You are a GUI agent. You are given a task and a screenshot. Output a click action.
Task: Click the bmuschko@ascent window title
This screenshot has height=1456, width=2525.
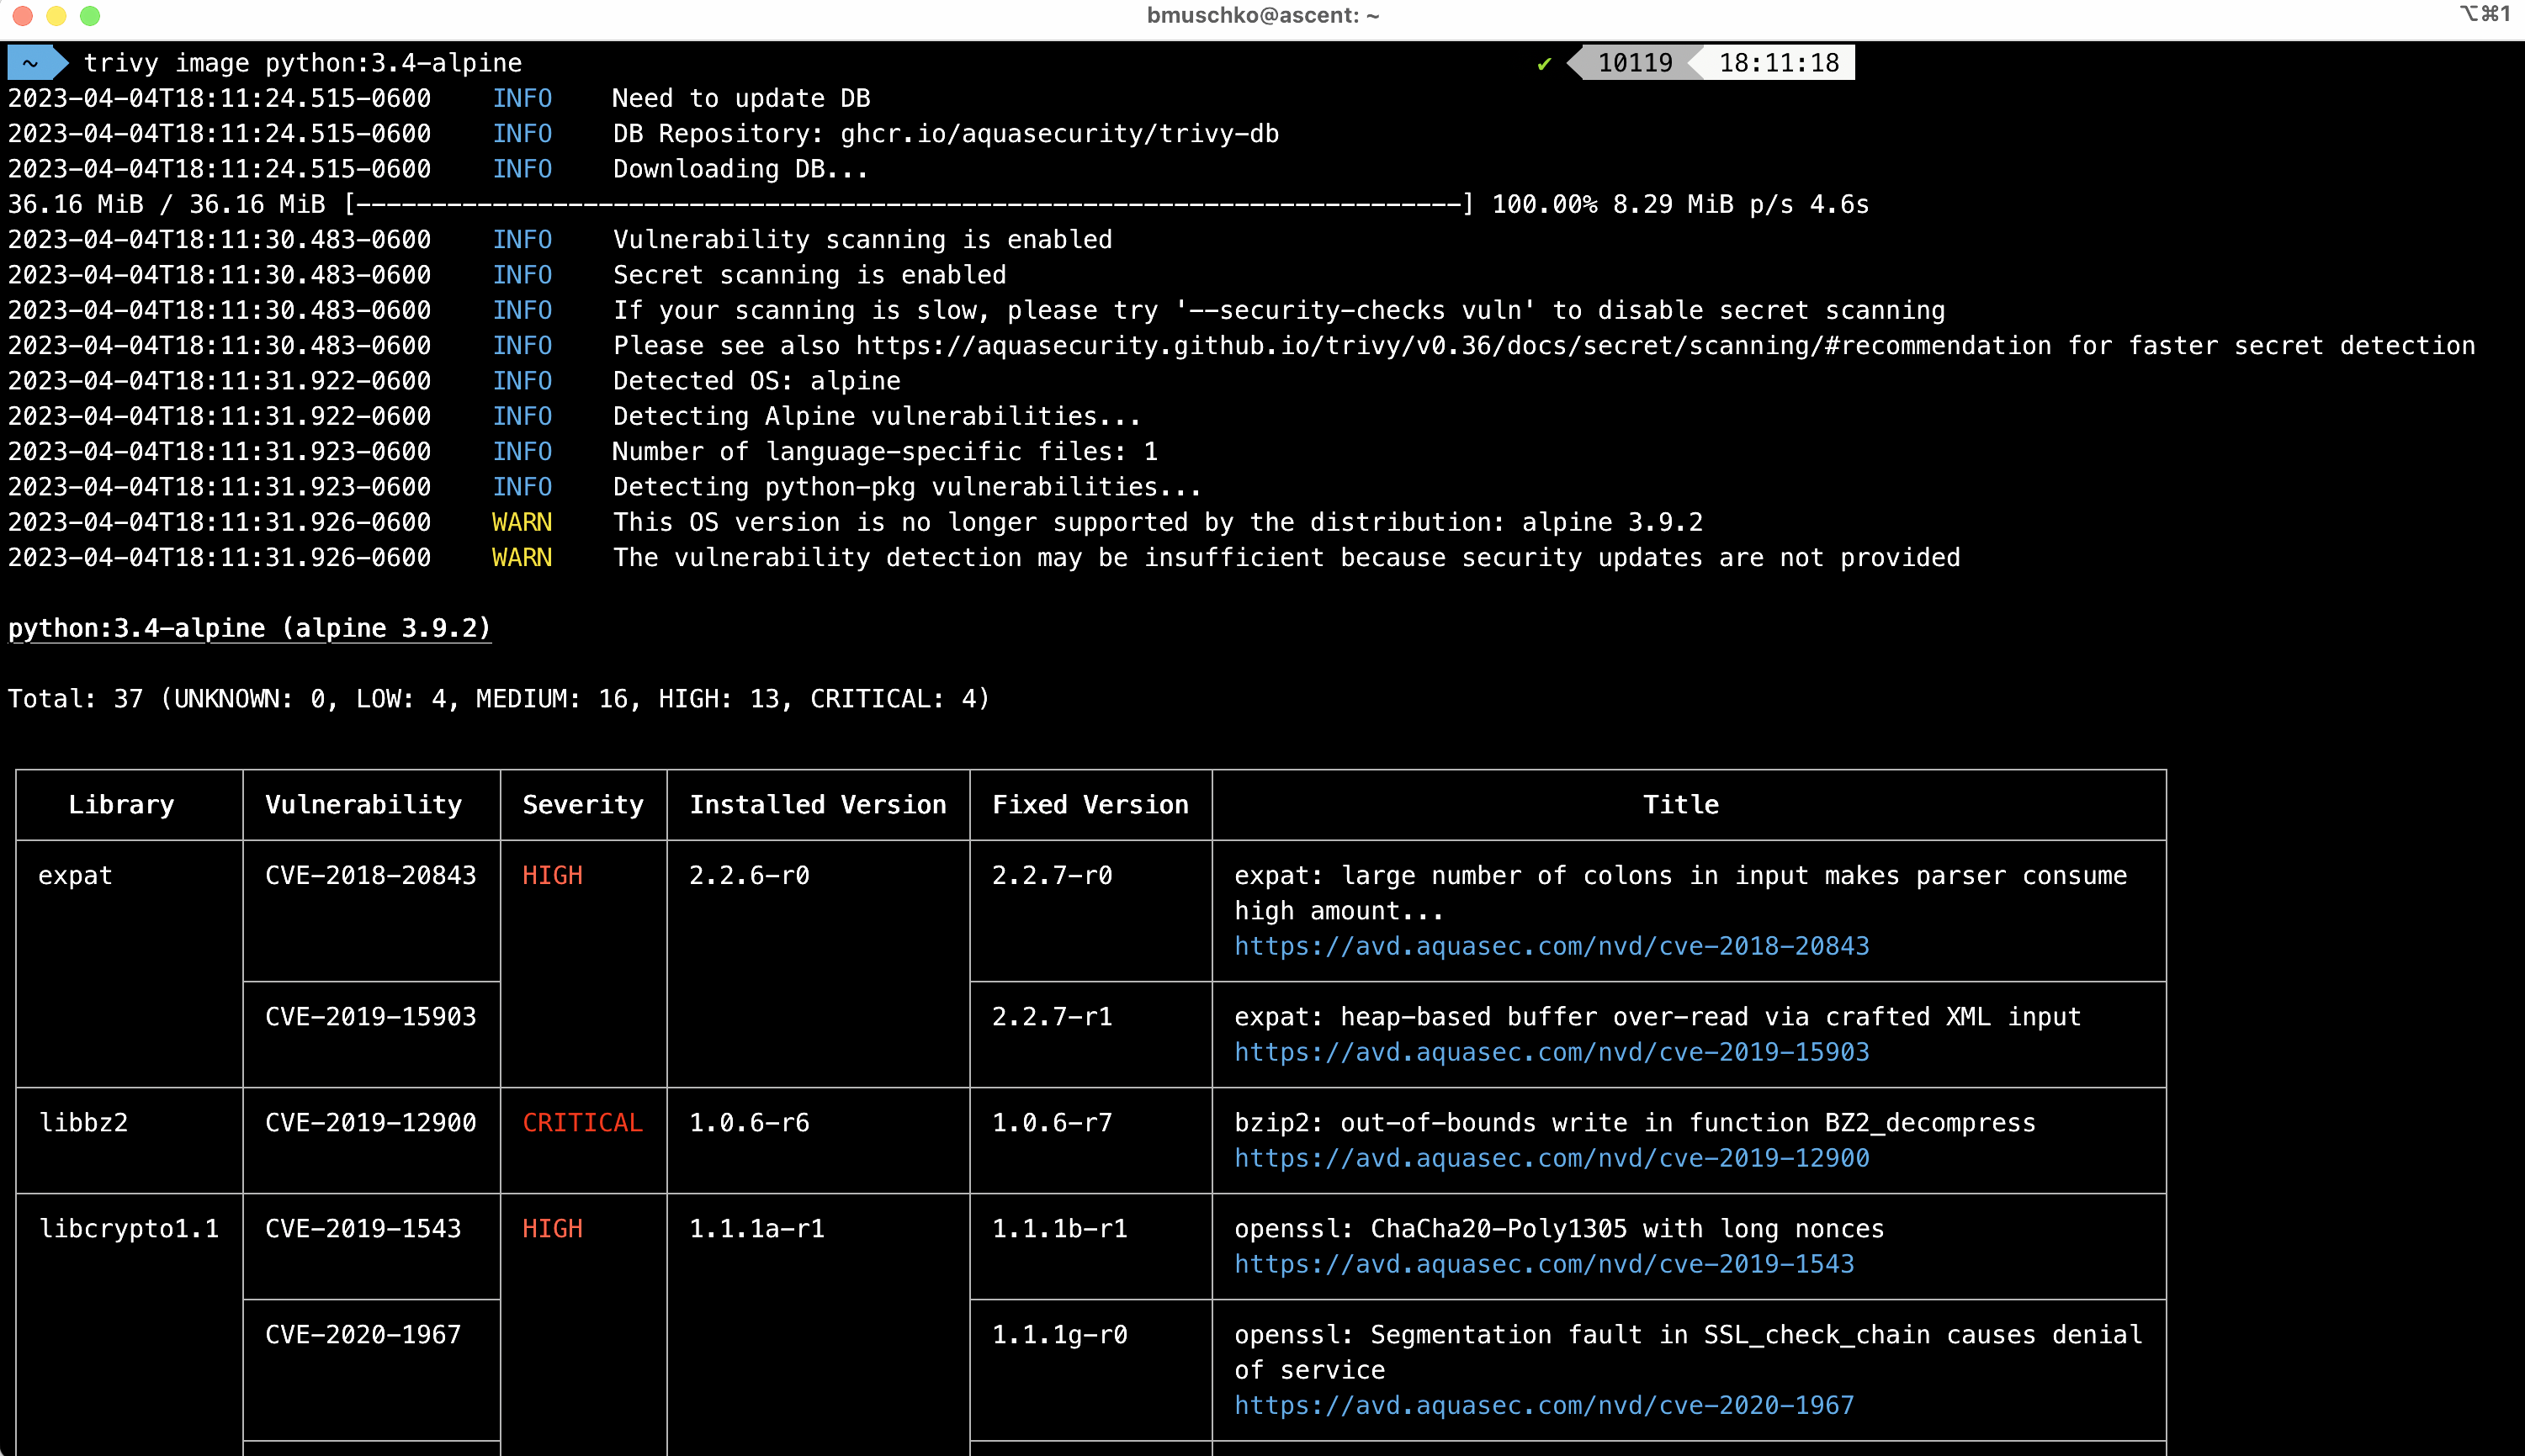[x=1262, y=15]
